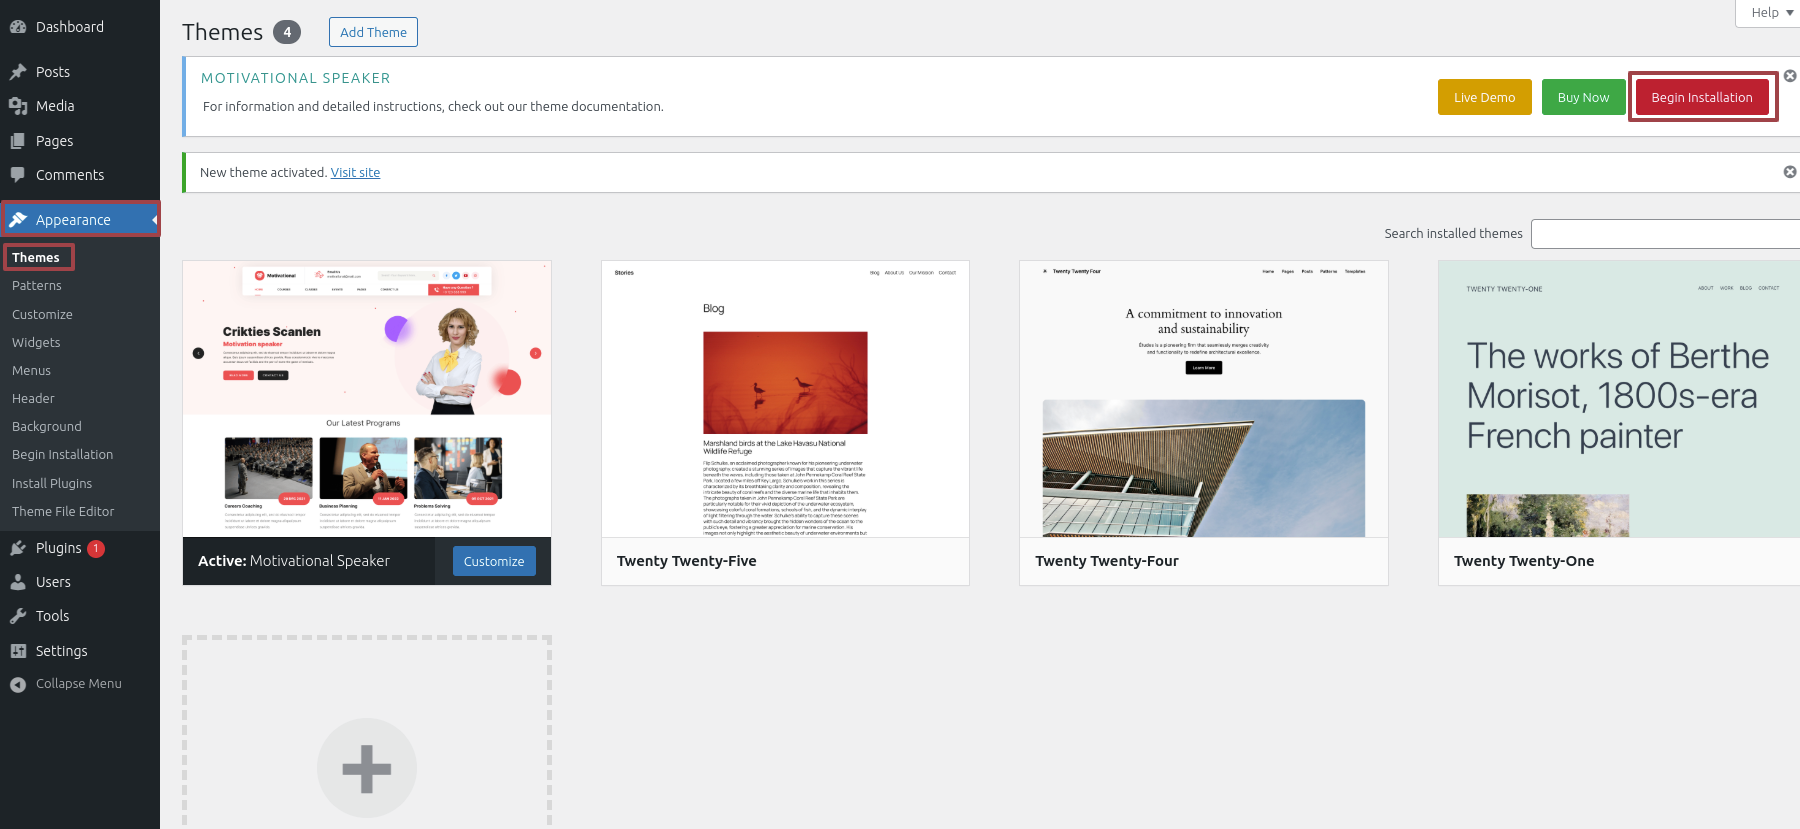Open the Widgets submenu item
The height and width of the screenshot is (829, 1800).
(x=36, y=342)
